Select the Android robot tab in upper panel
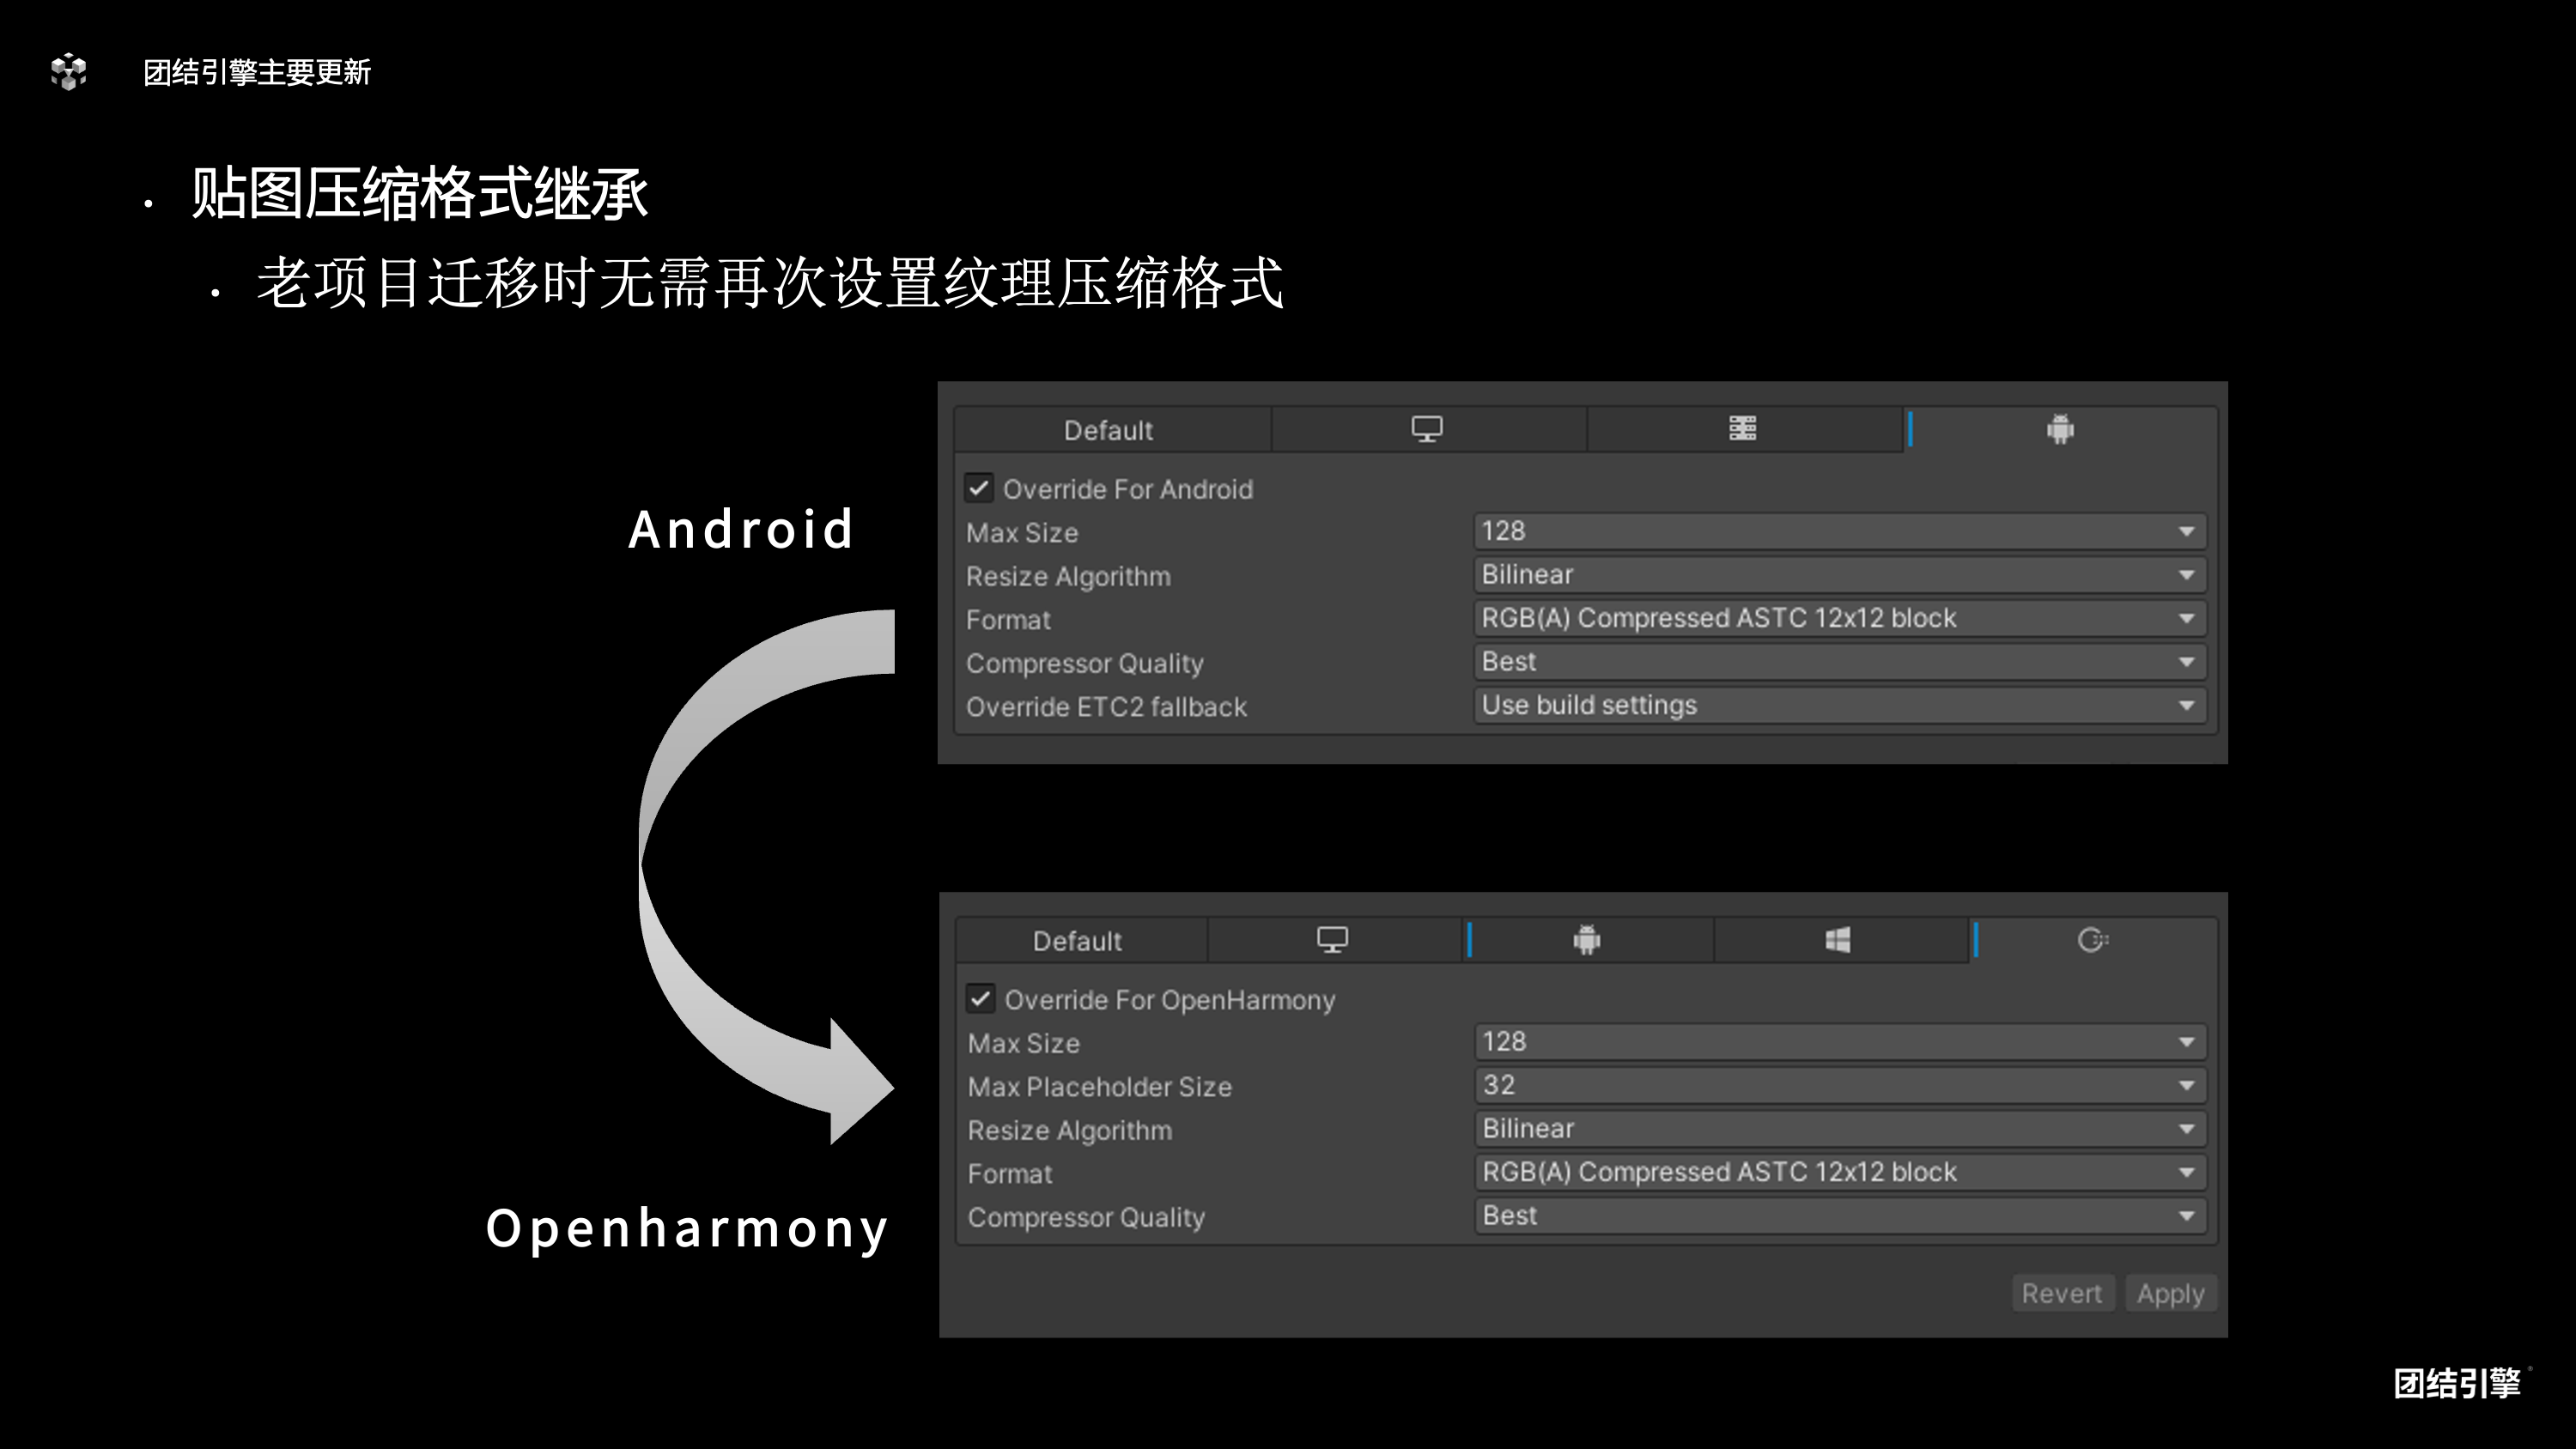The image size is (2576, 1449). [2060, 429]
